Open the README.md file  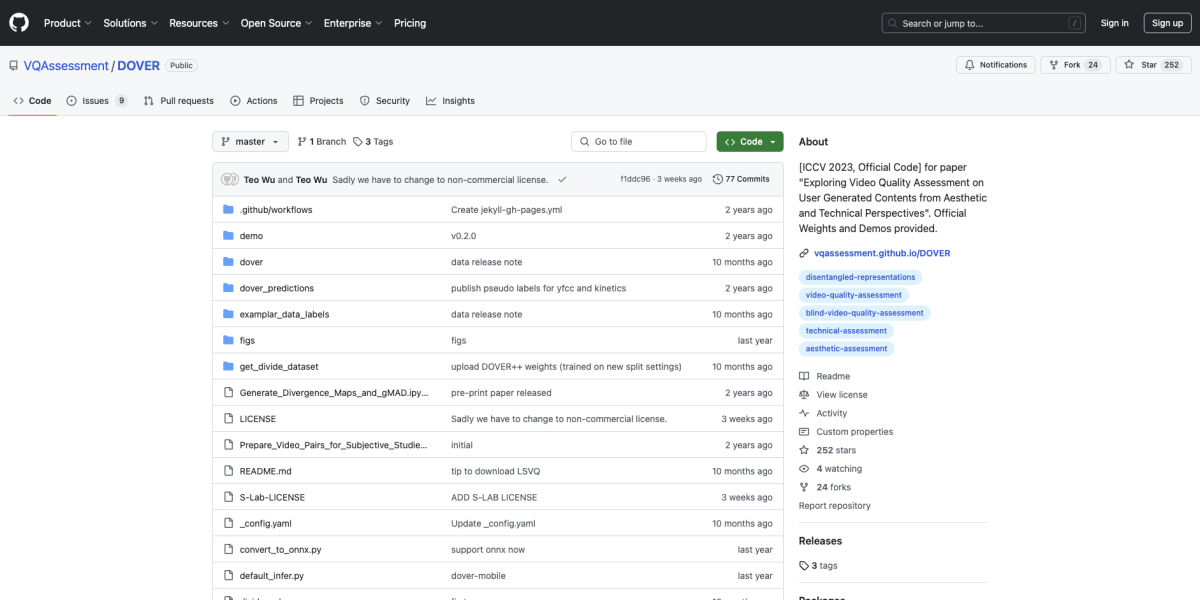(x=265, y=471)
